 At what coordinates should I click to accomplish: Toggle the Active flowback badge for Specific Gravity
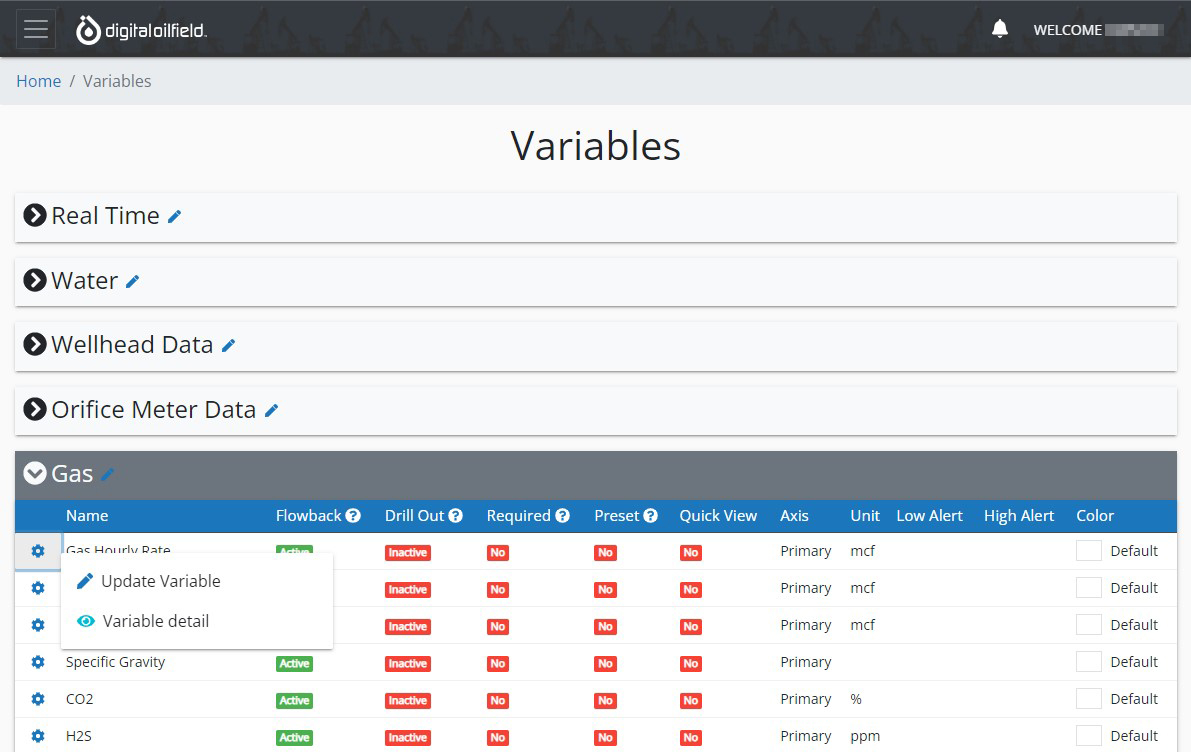(x=294, y=662)
